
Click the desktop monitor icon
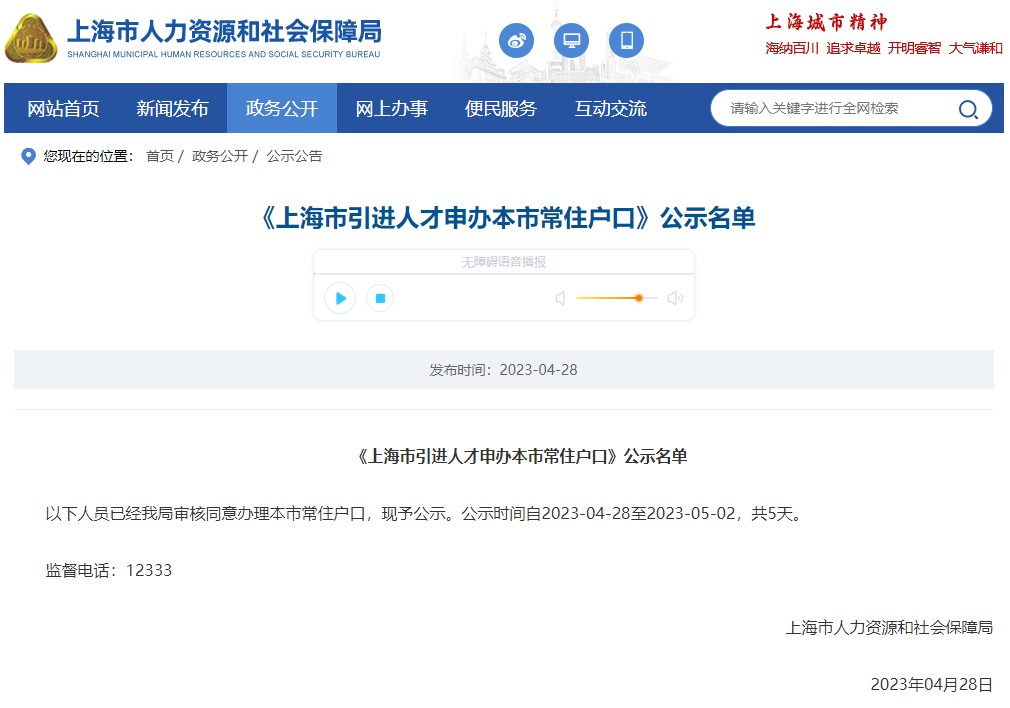(x=571, y=41)
